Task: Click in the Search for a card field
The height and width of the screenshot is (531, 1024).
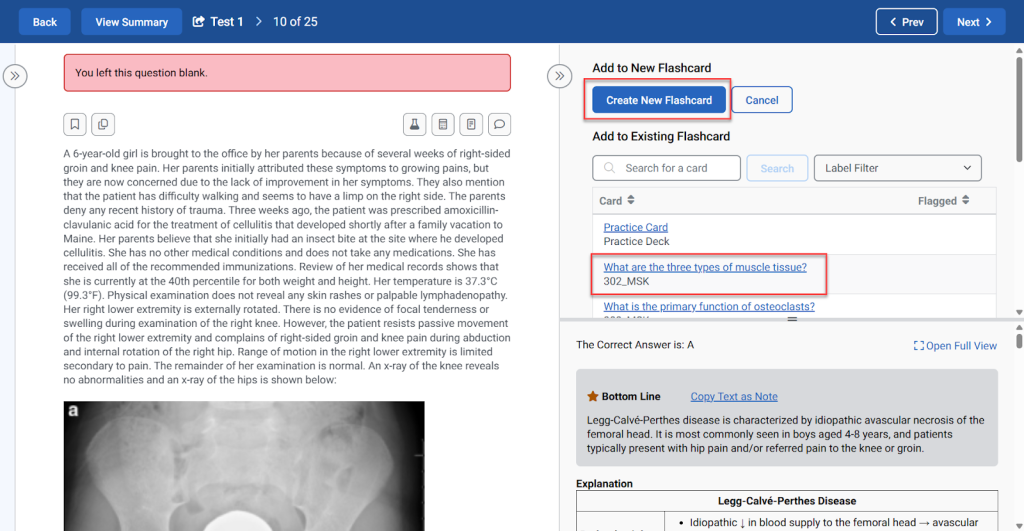Action: click(666, 168)
